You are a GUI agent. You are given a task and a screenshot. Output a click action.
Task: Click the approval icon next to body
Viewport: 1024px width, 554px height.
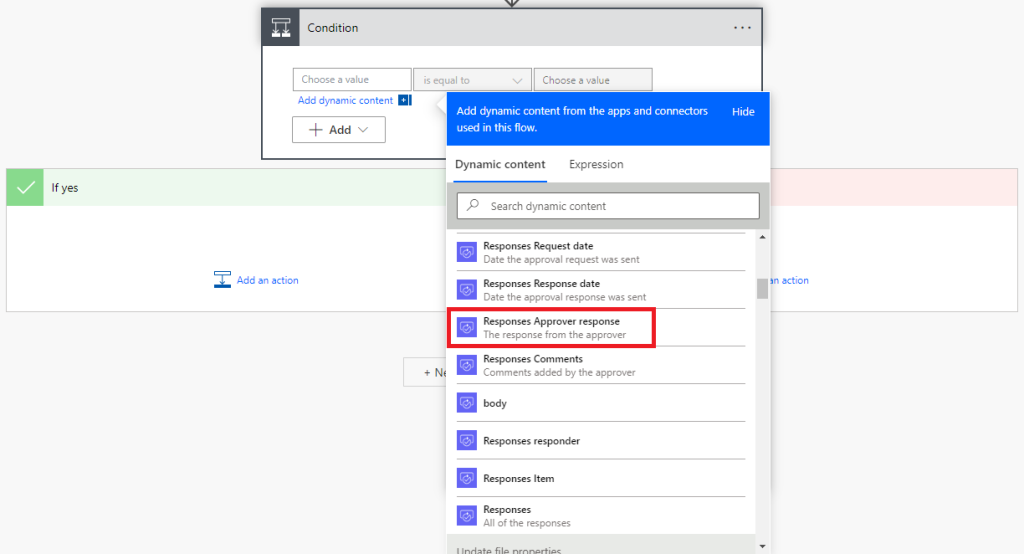click(x=467, y=403)
